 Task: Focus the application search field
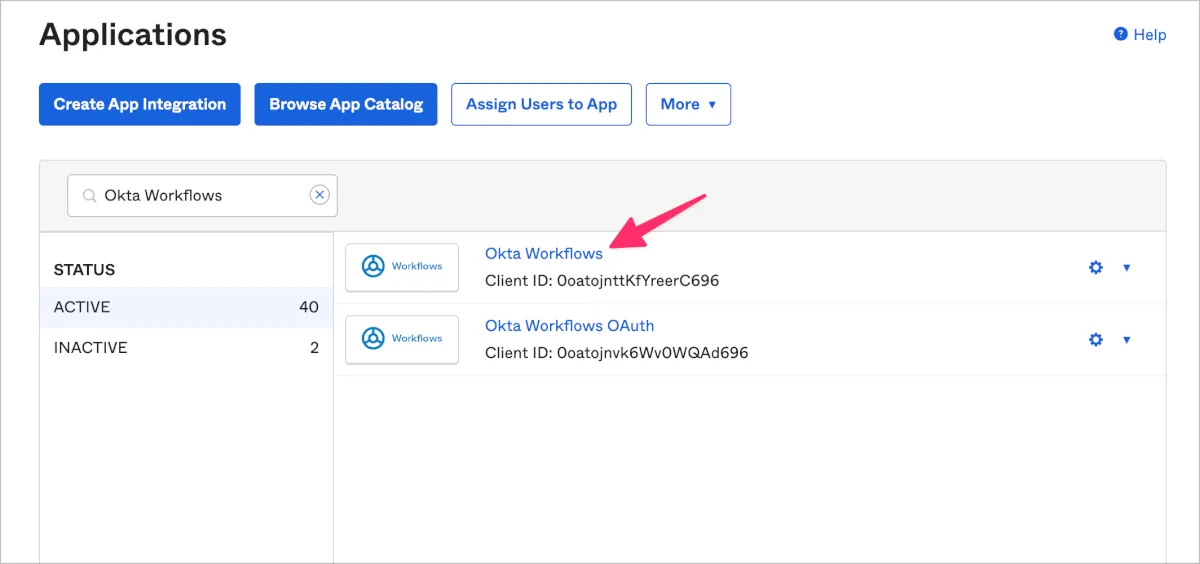click(x=204, y=195)
